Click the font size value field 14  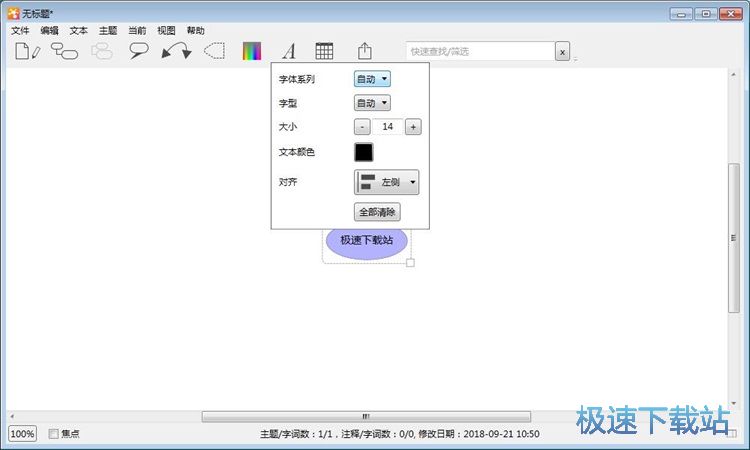pos(387,127)
